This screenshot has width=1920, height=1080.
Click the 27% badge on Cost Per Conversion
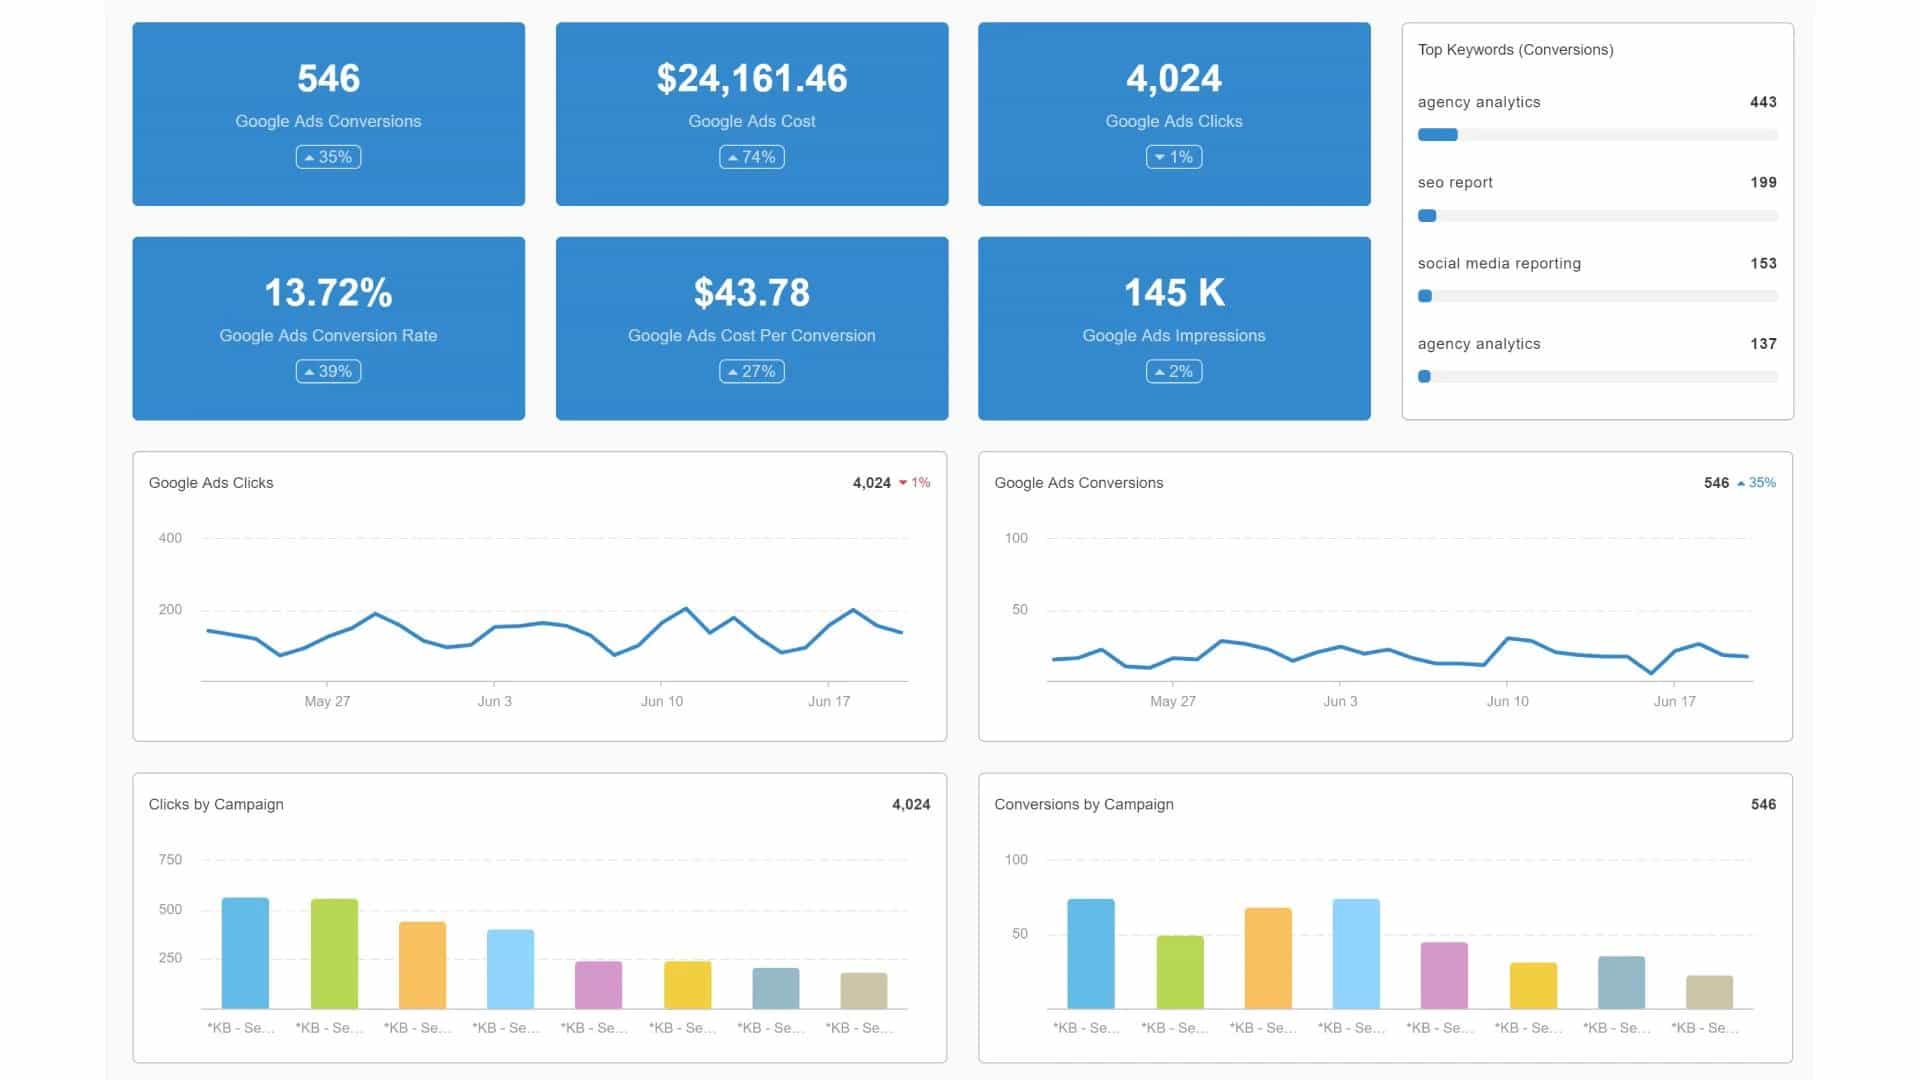tap(751, 371)
